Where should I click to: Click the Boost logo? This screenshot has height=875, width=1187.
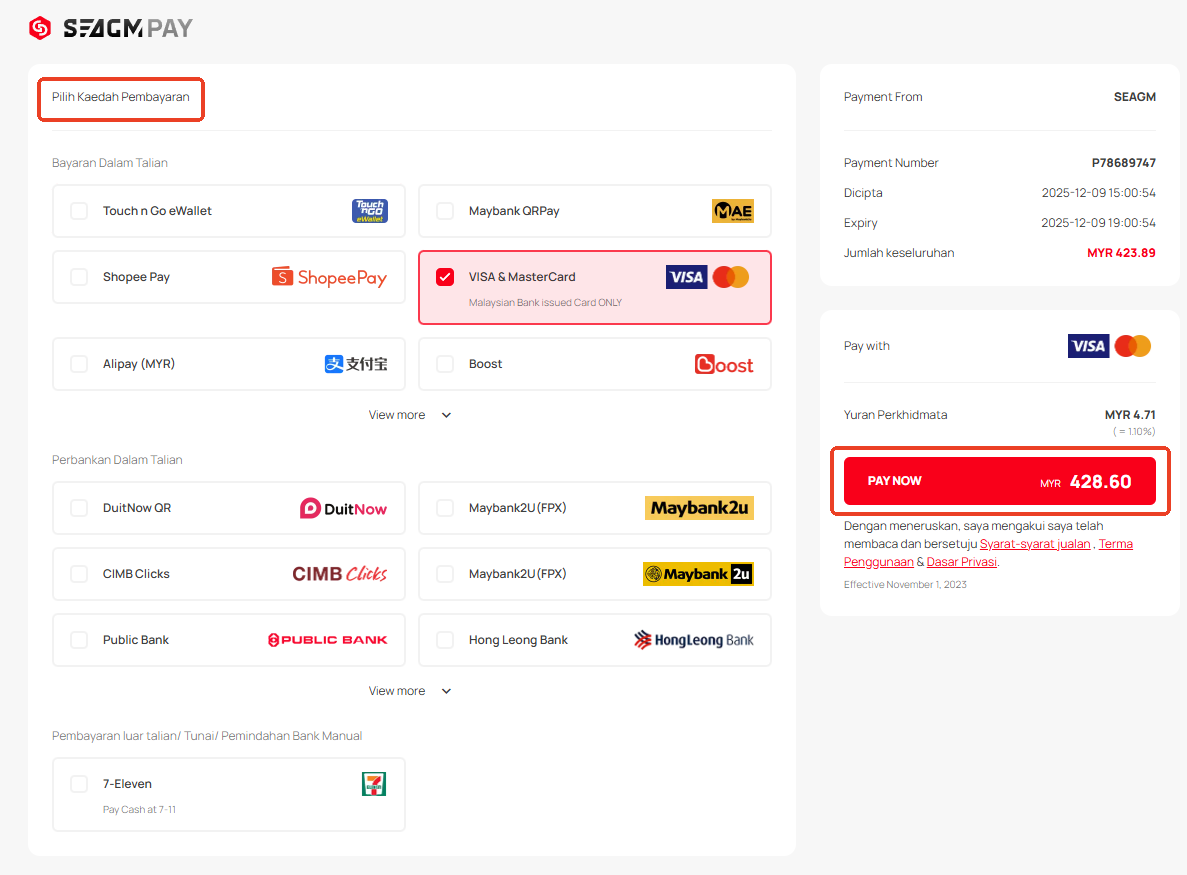724,364
